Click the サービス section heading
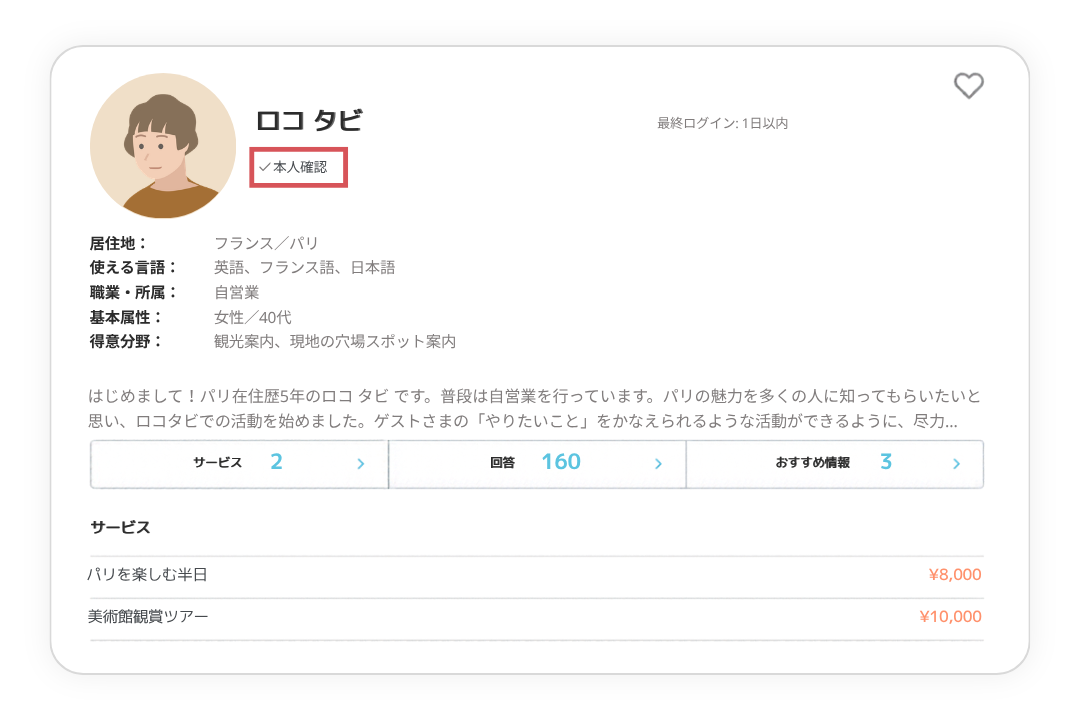This screenshot has width=1080, height=720. [x=121, y=527]
